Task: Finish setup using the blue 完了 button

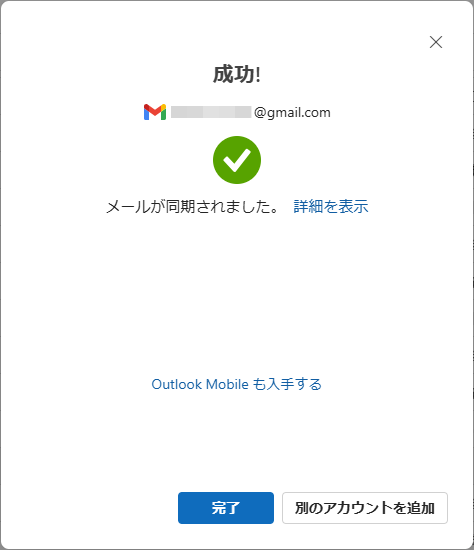Action: click(226, 508)
